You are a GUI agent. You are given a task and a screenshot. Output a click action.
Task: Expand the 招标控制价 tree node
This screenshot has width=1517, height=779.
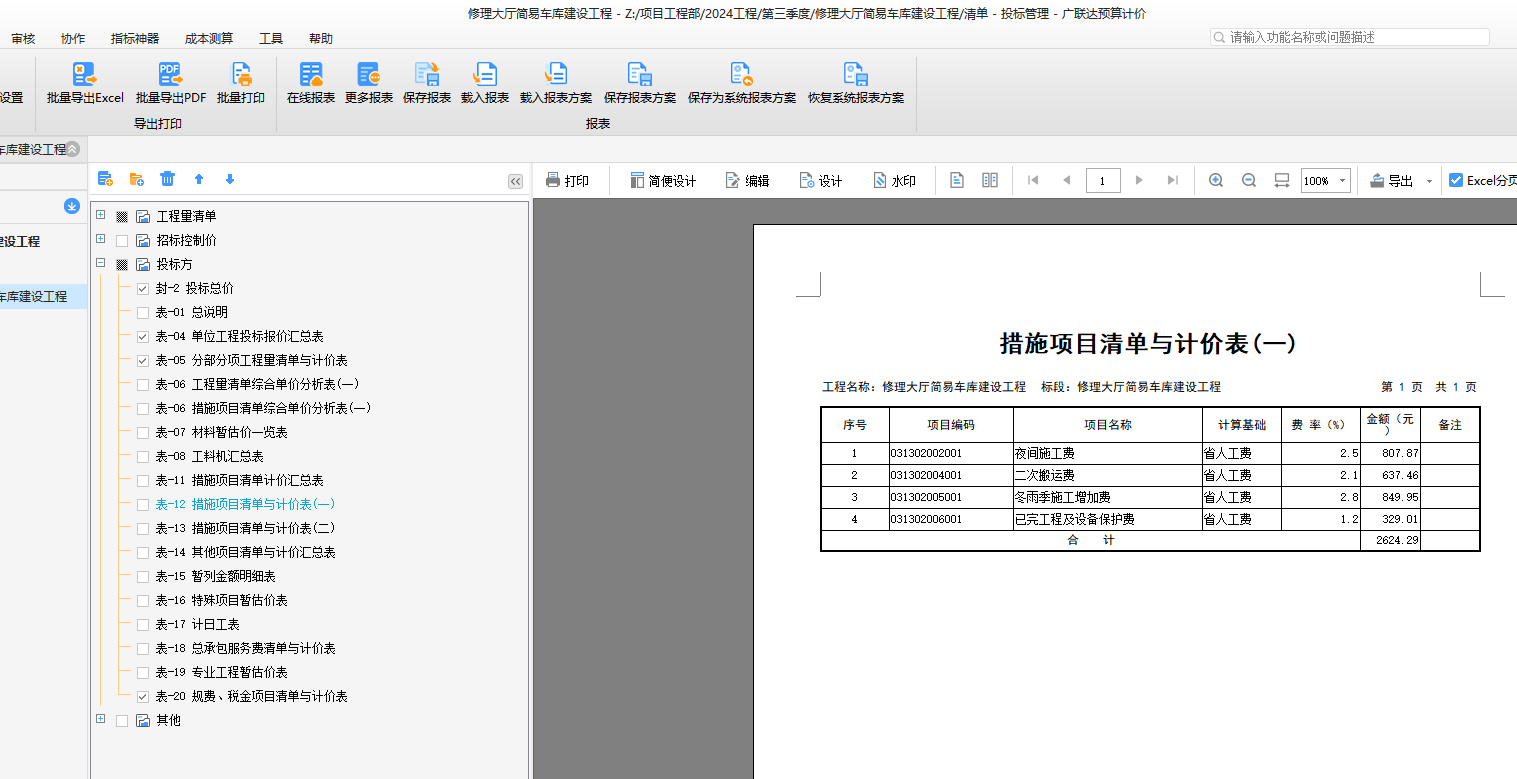point(100,239)
